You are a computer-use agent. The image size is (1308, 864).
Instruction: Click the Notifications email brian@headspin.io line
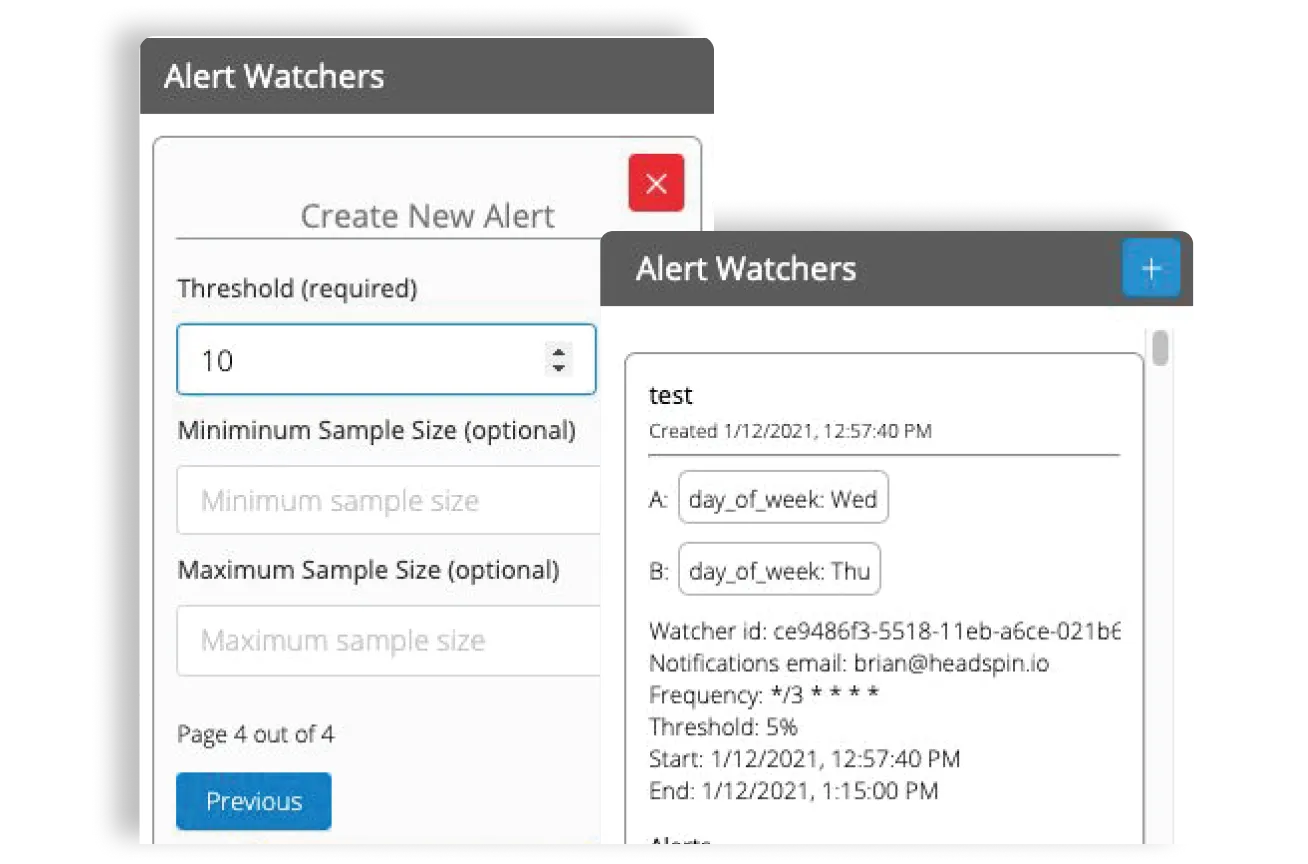(x=849, y=662)
